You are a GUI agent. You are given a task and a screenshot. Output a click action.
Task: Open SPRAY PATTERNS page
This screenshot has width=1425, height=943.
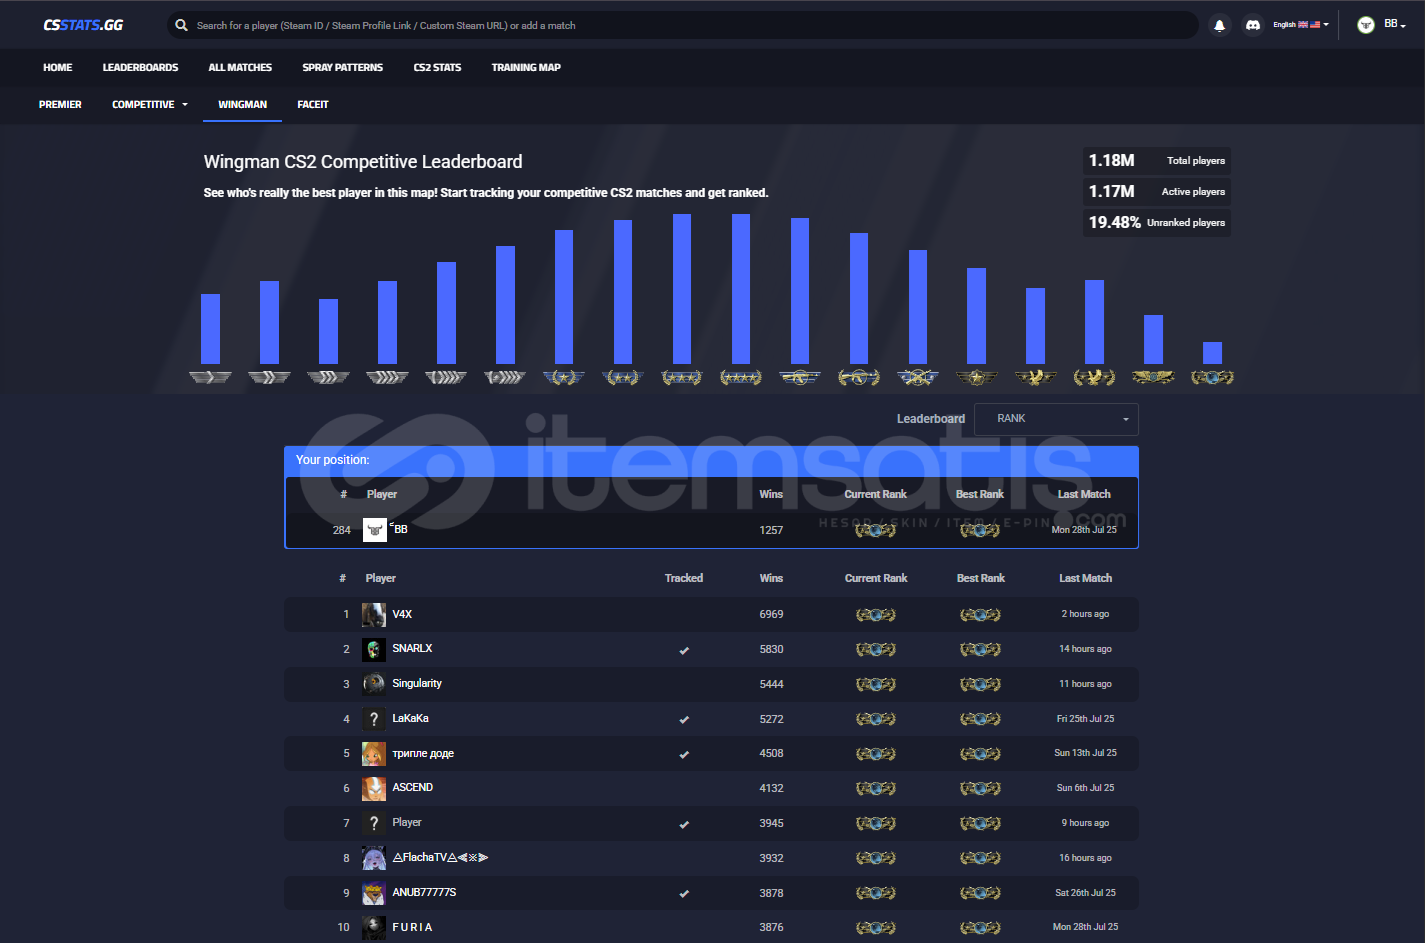pyautogui.click(x=343, y=68)
